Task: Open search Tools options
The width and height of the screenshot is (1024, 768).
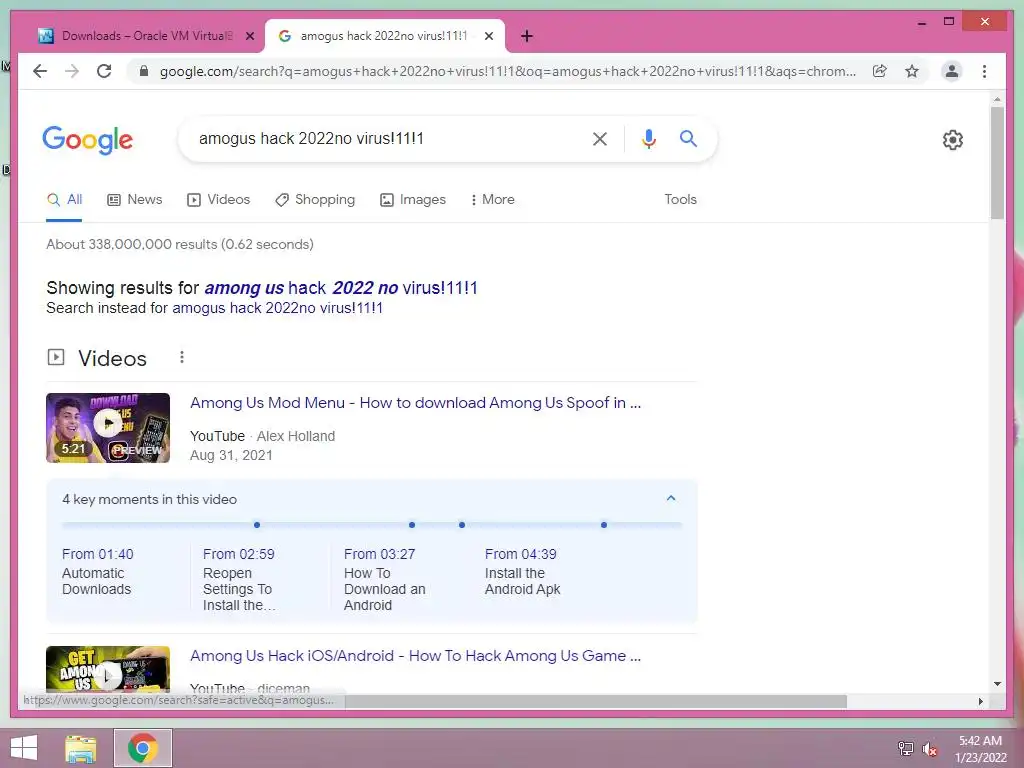Action: pyautogui.click(x=680, y=200)
